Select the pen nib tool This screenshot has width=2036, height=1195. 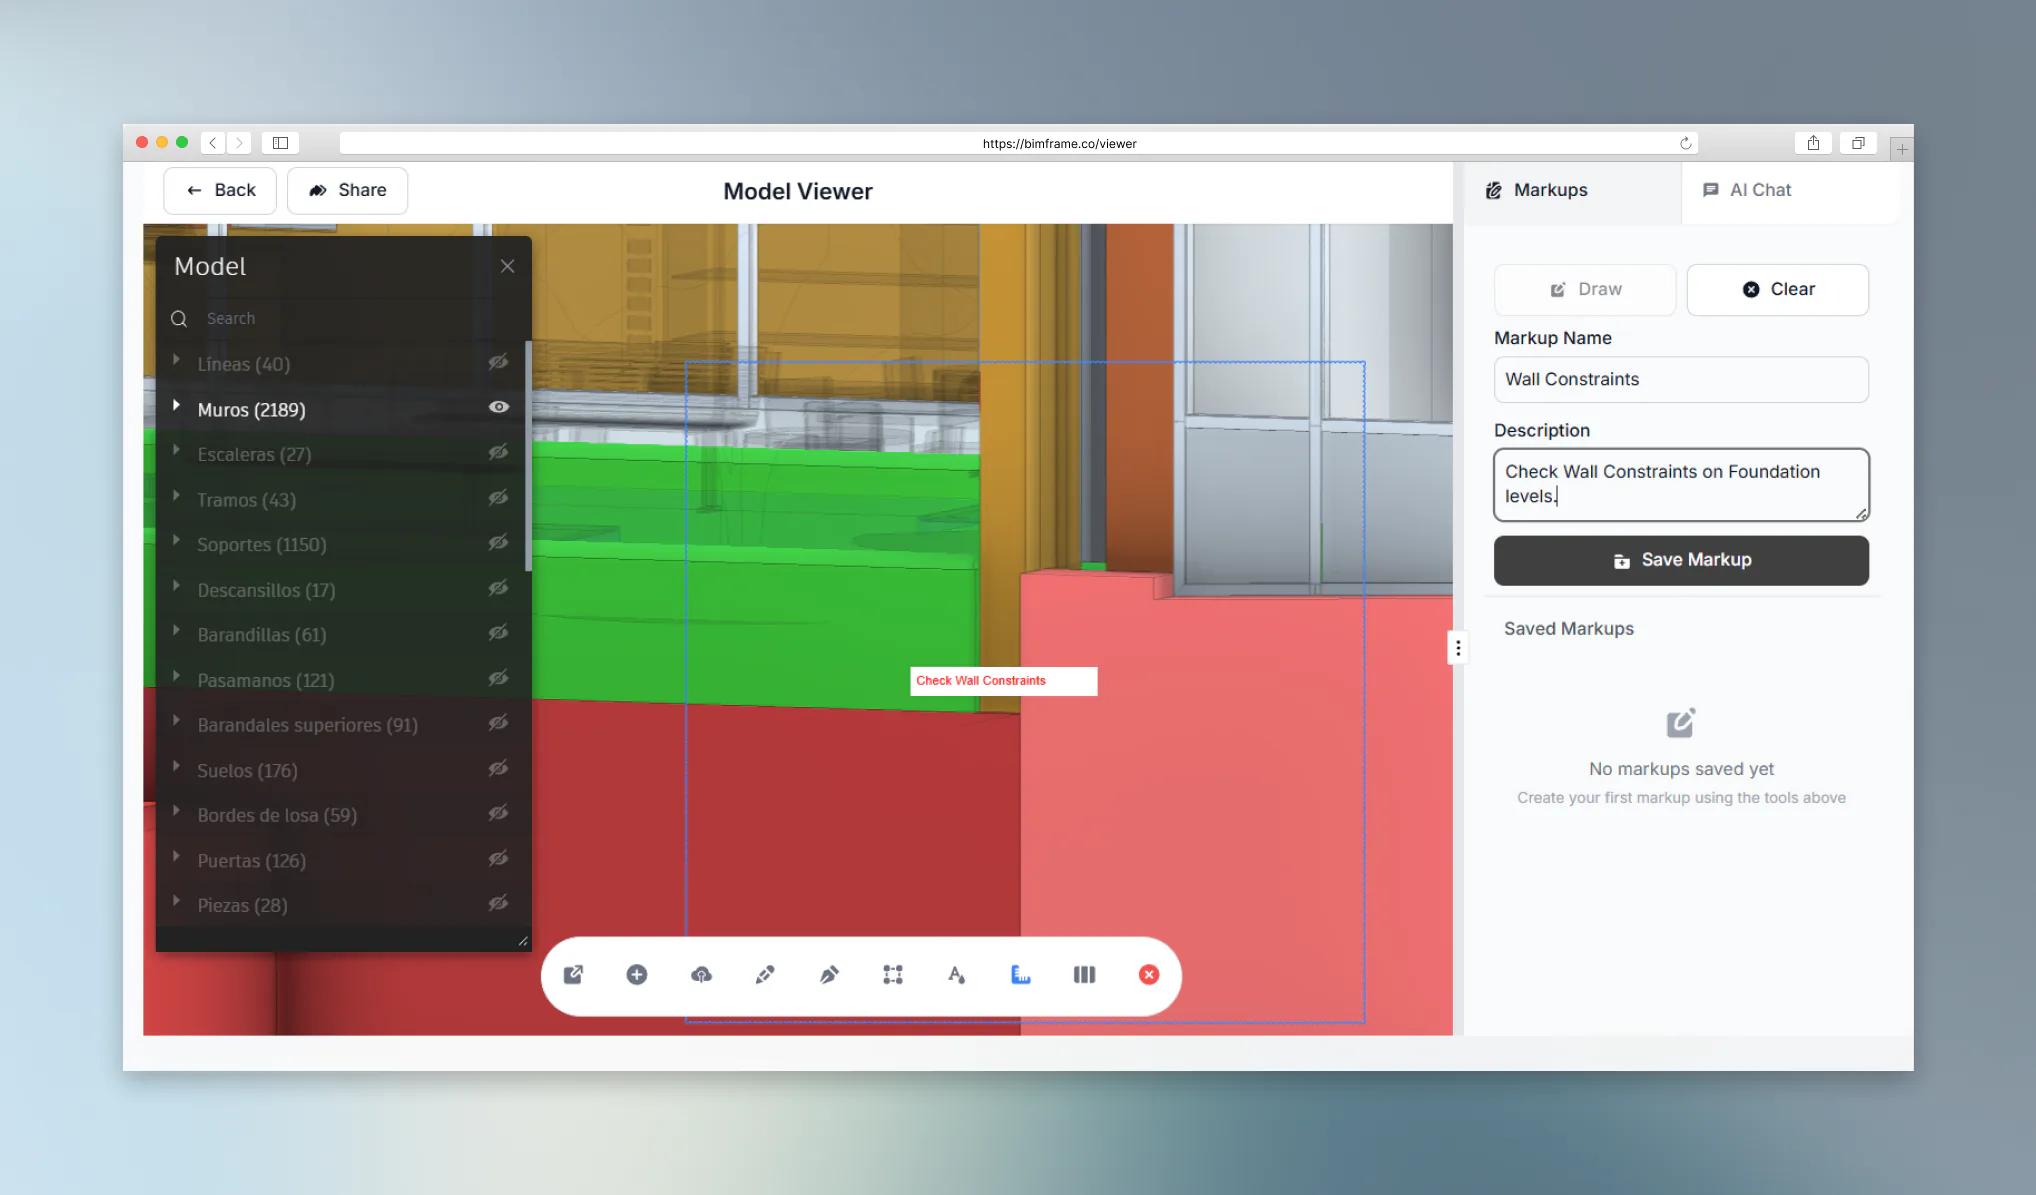(x=829, y=975)
